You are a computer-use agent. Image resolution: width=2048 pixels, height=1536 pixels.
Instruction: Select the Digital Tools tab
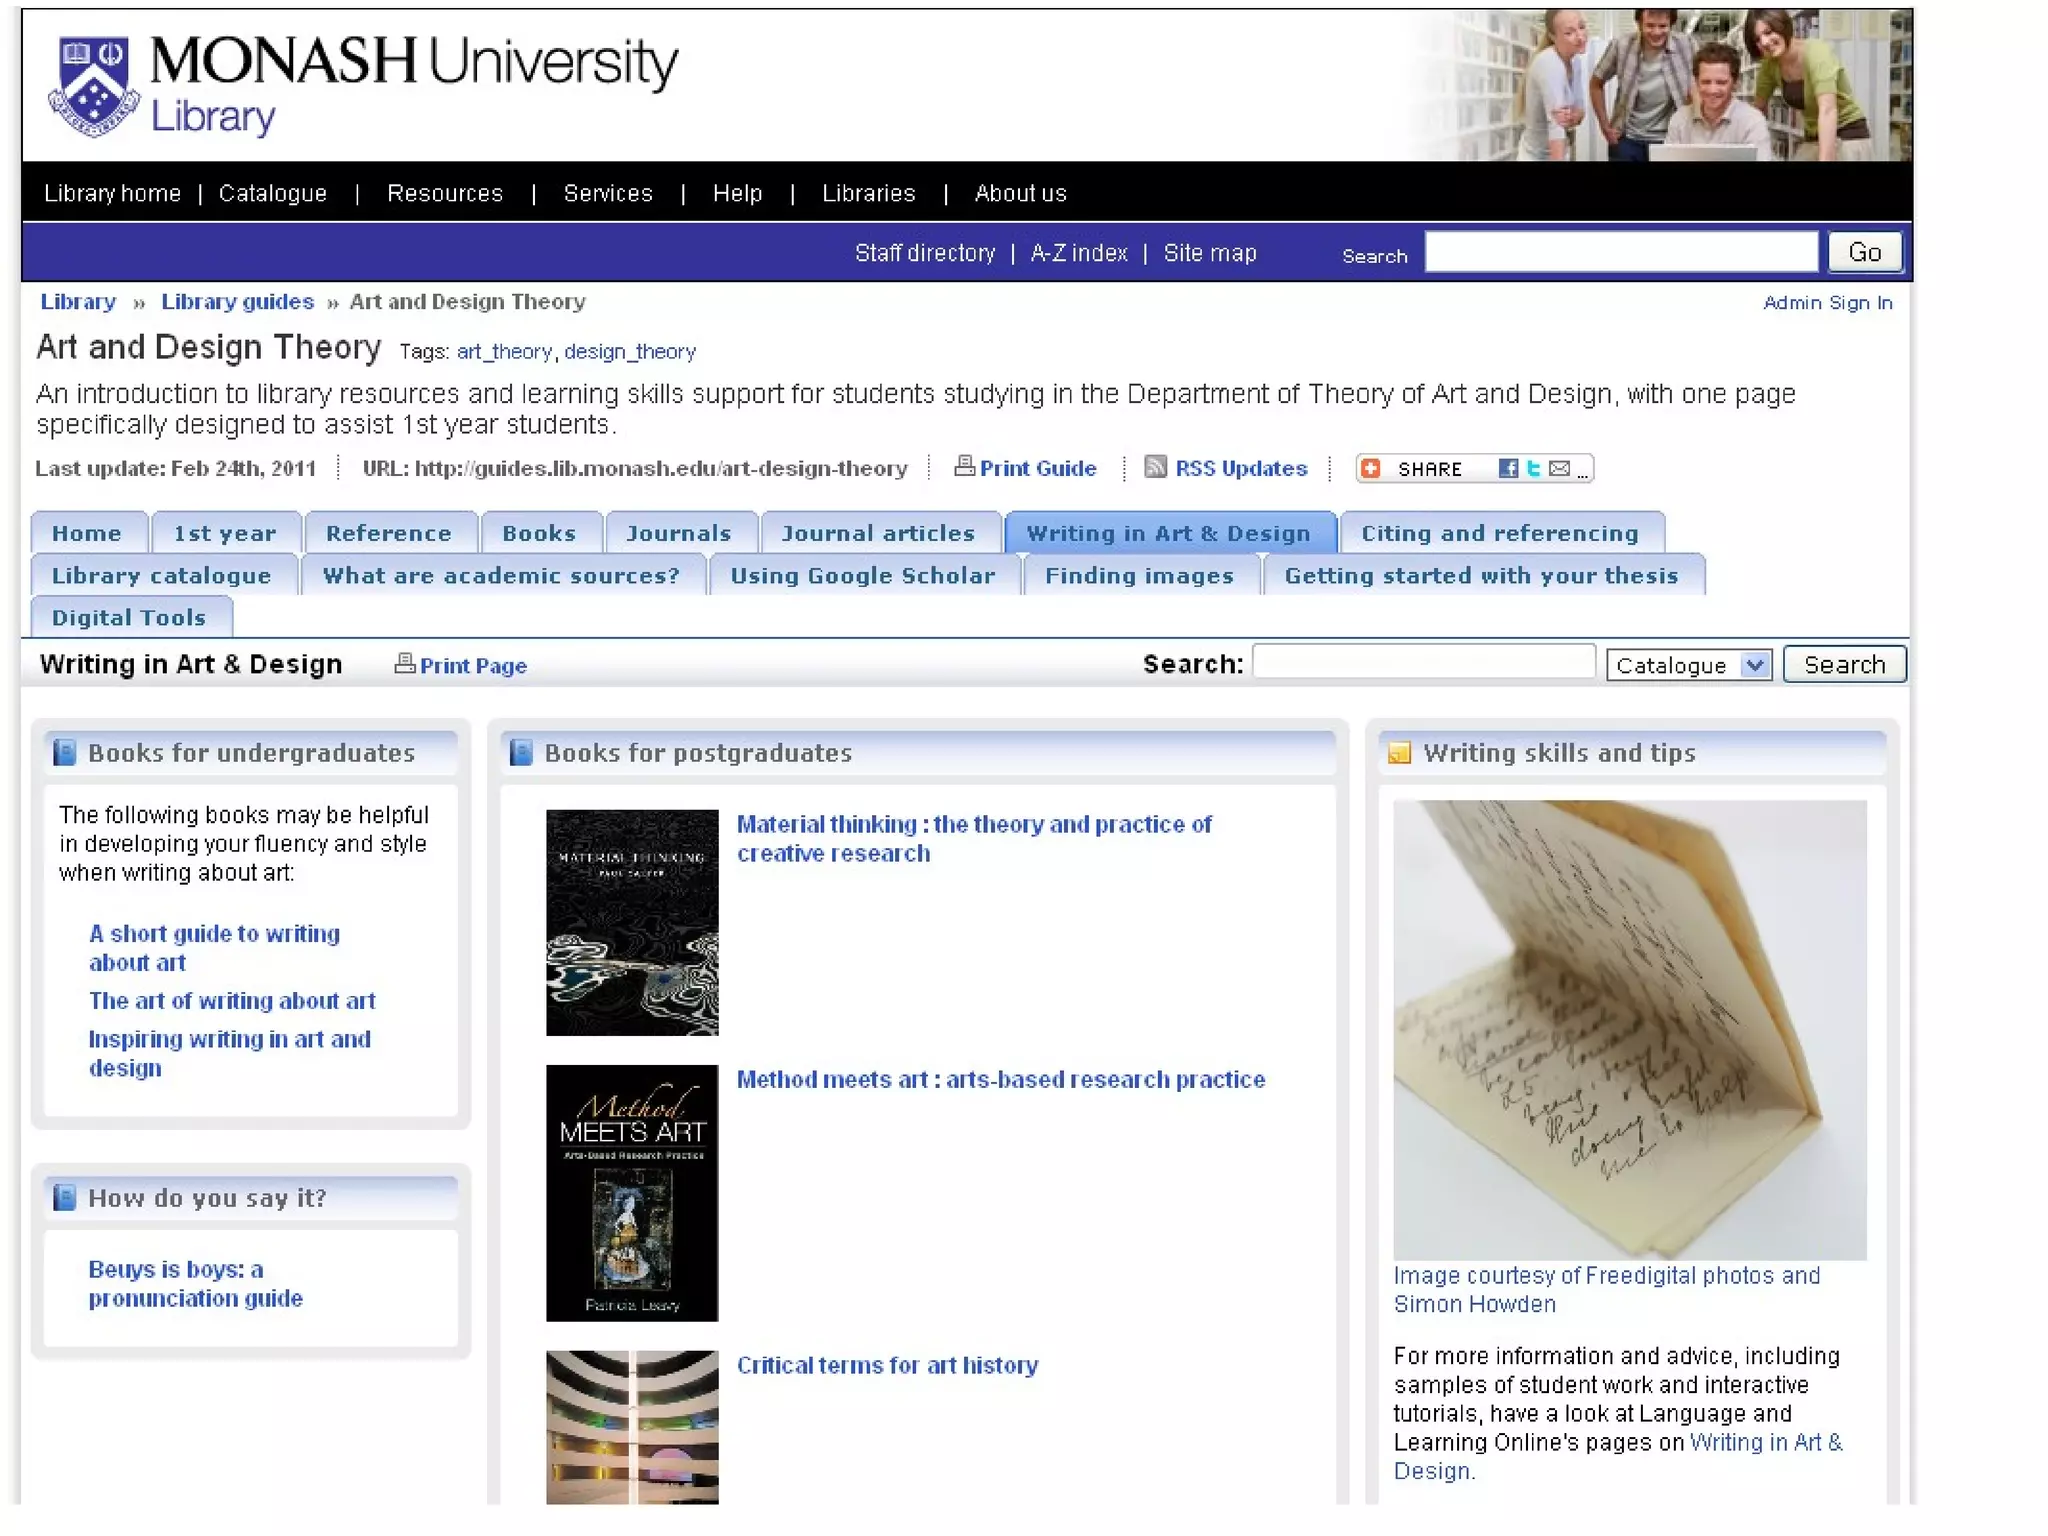tap(129, 618)
